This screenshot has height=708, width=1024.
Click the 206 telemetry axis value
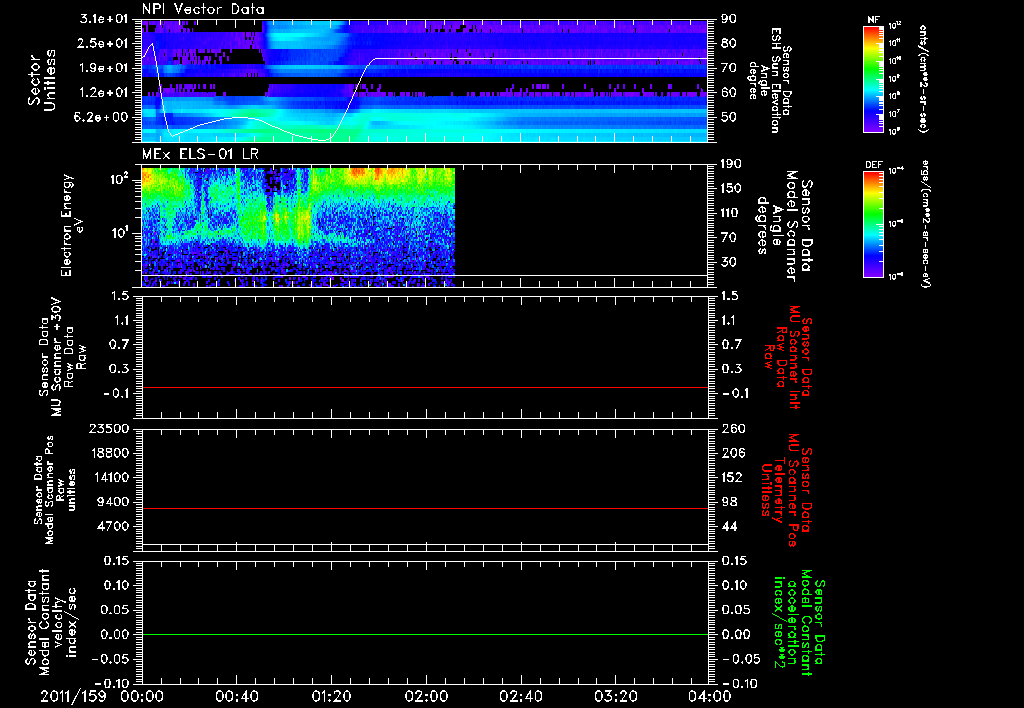pyautogui.click(x=733, y=453)
